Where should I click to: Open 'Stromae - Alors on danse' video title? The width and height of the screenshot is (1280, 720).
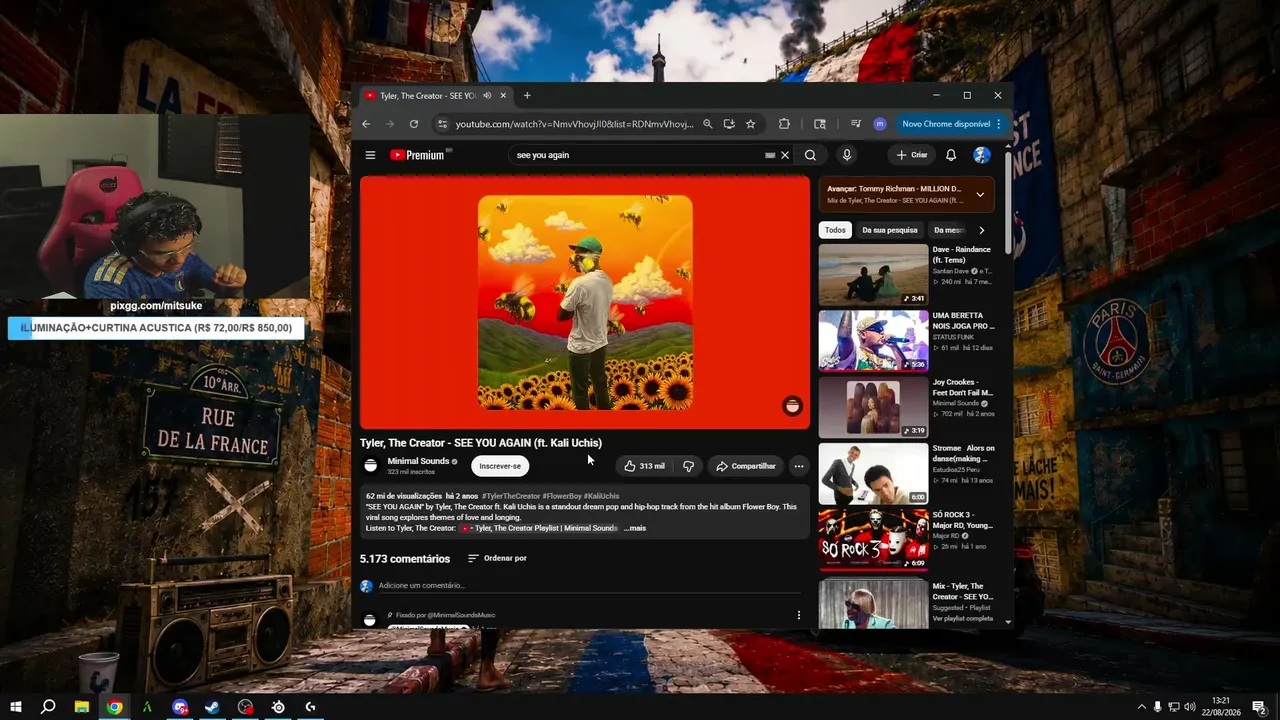964,453
